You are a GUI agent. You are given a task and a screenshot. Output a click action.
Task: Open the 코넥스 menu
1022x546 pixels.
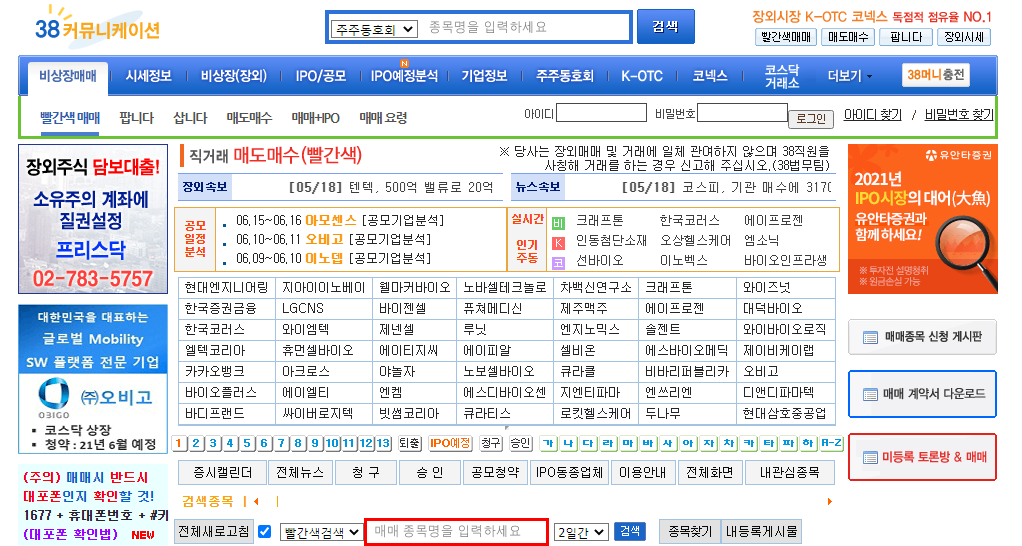point(710,76)
